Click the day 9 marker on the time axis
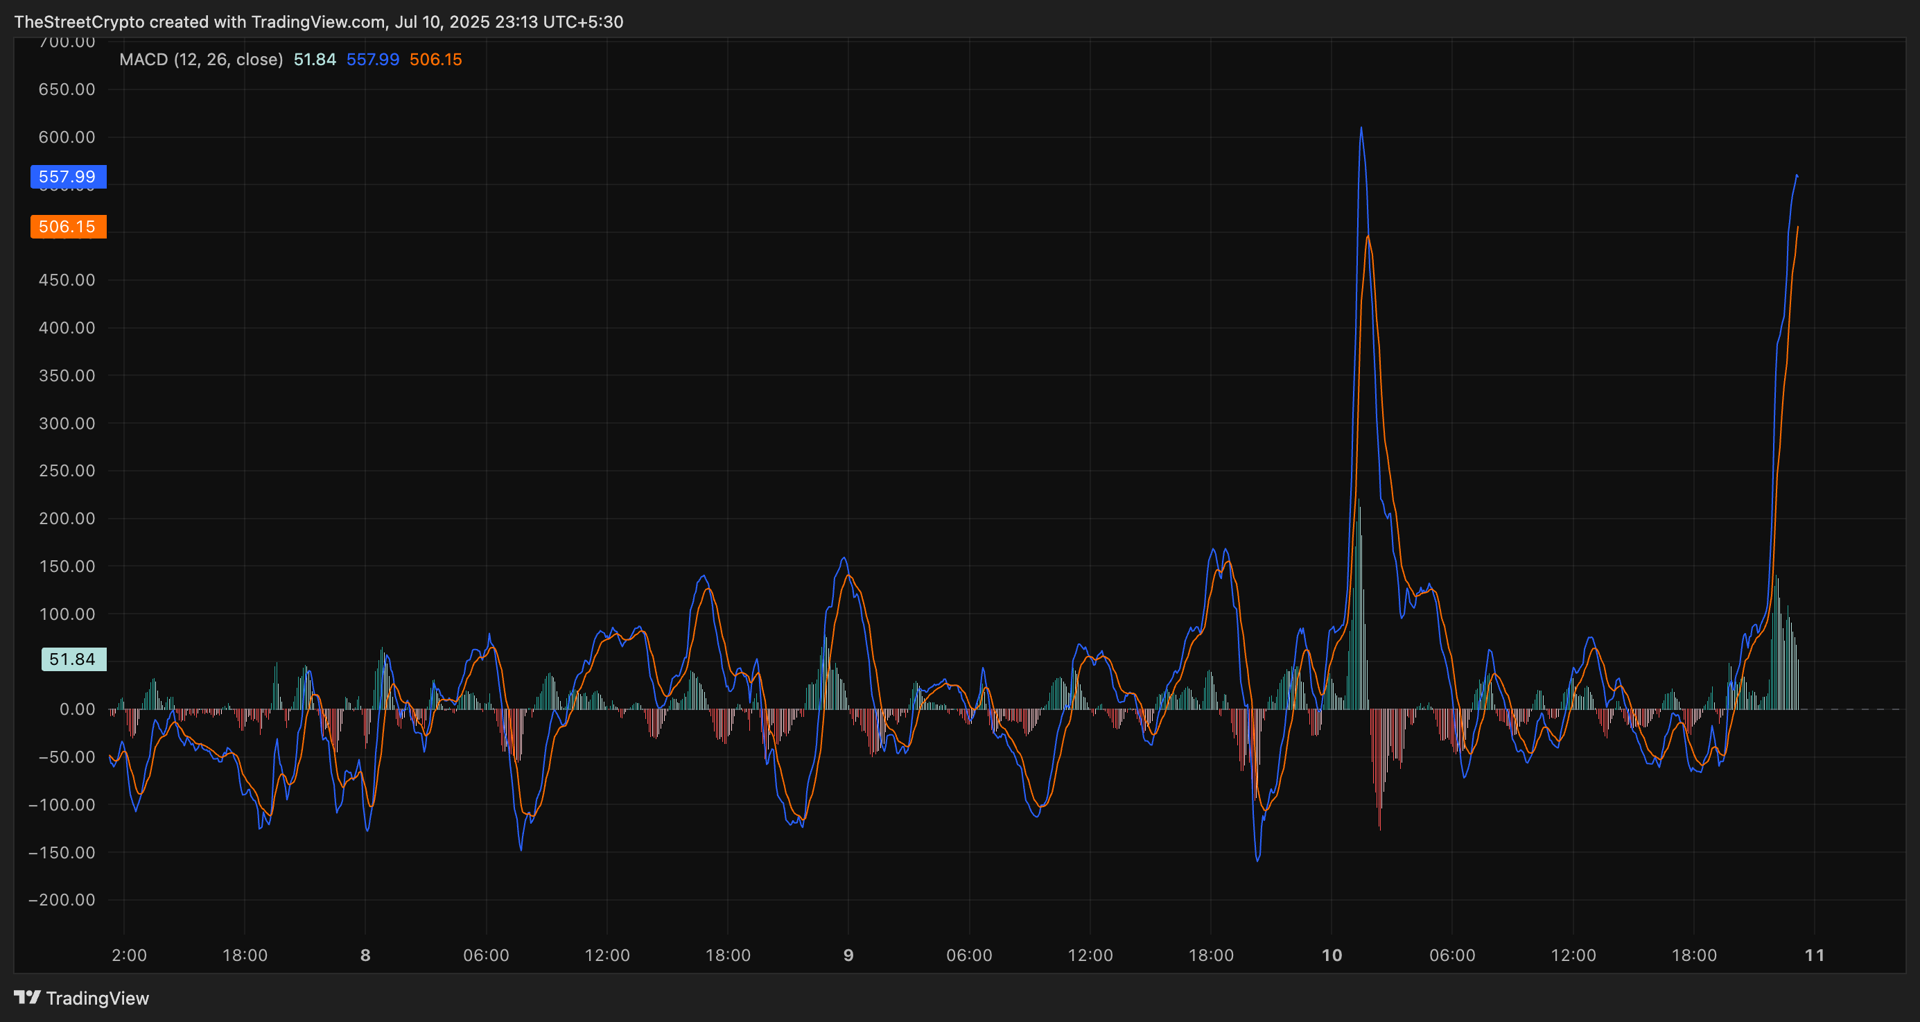This screenshot has height=1022, width=1920. click(848, 955)
